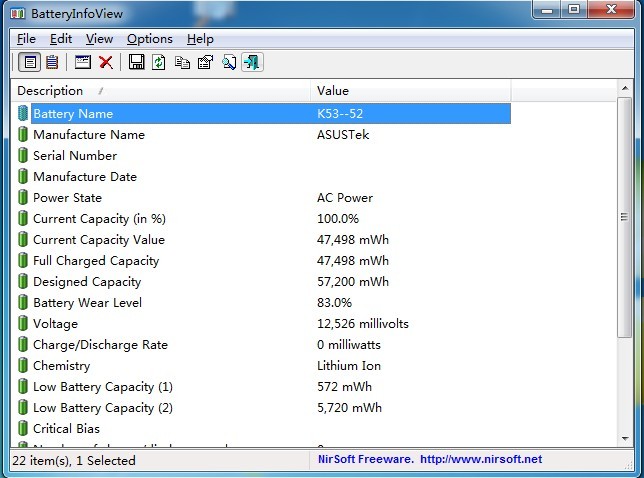Image resolution: width=644 pixels, height=478 pixels.
Task: Click the Copy selected items icon
Action: point(182,63)
